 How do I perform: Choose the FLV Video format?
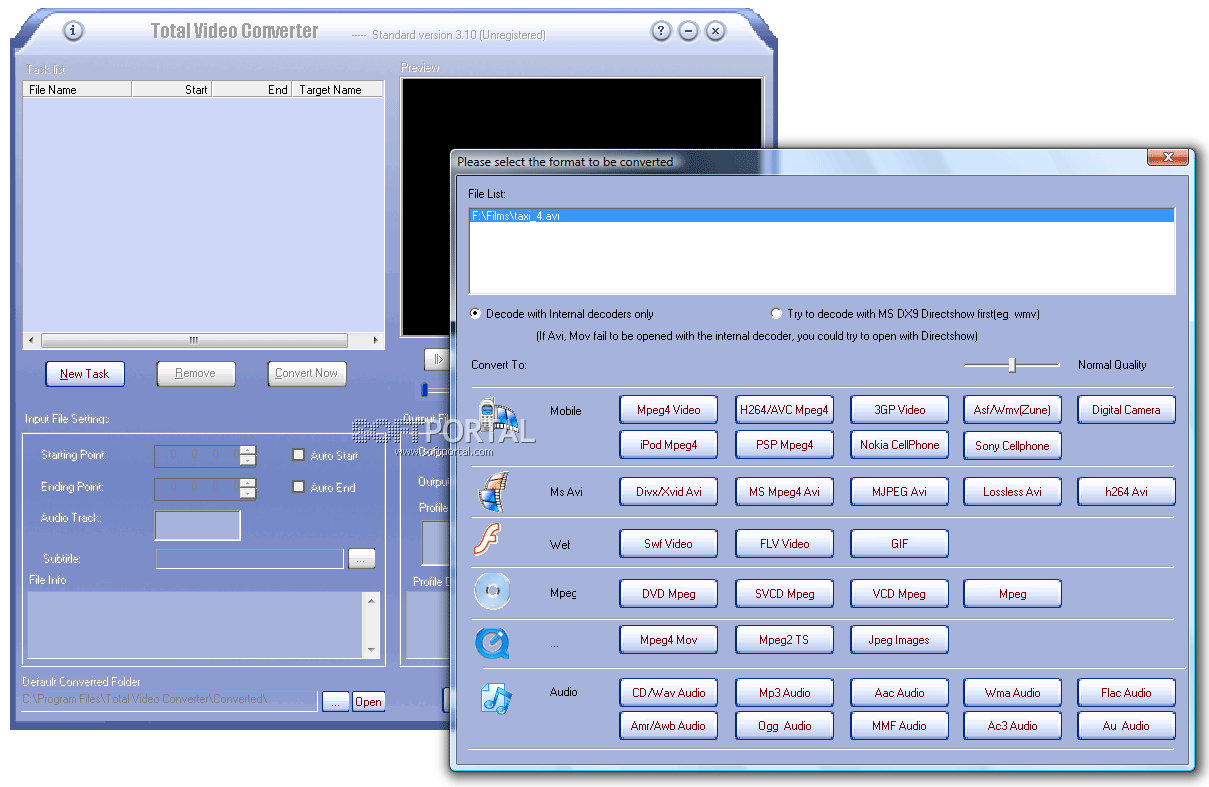(x=784, y=543)
